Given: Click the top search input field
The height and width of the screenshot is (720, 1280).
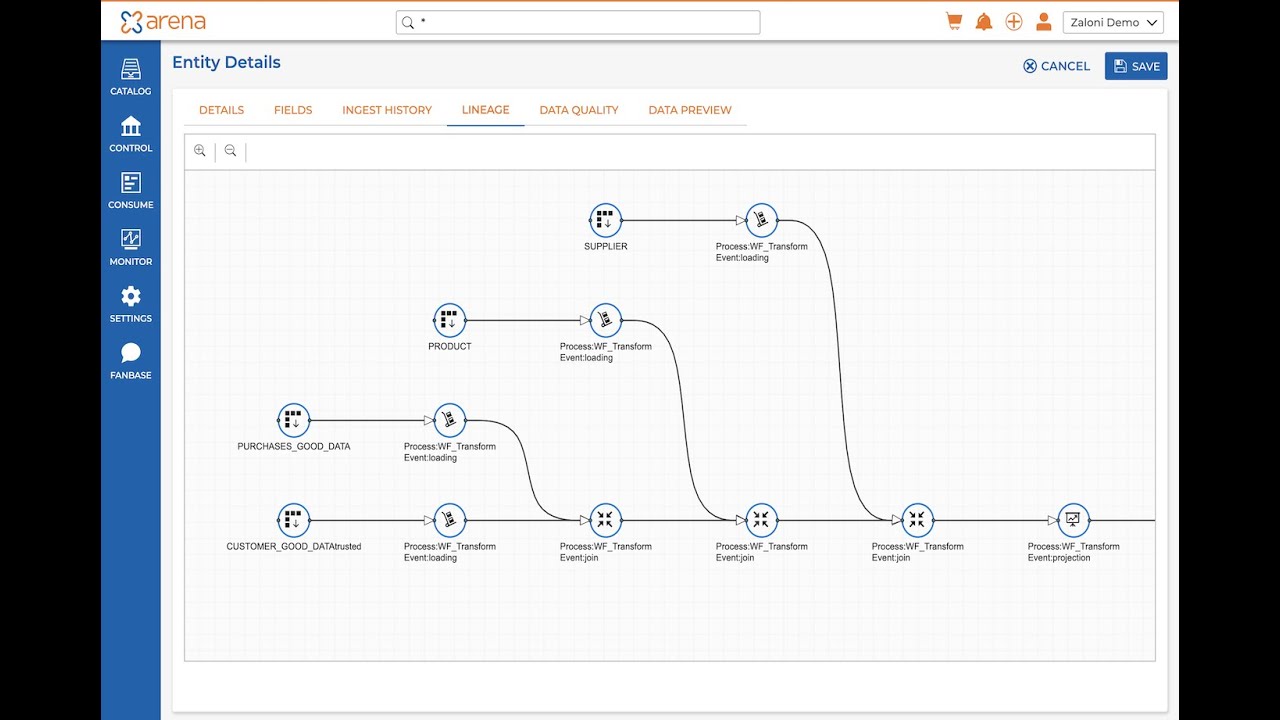Looking at the screenshot, I should tap(578, 22).
